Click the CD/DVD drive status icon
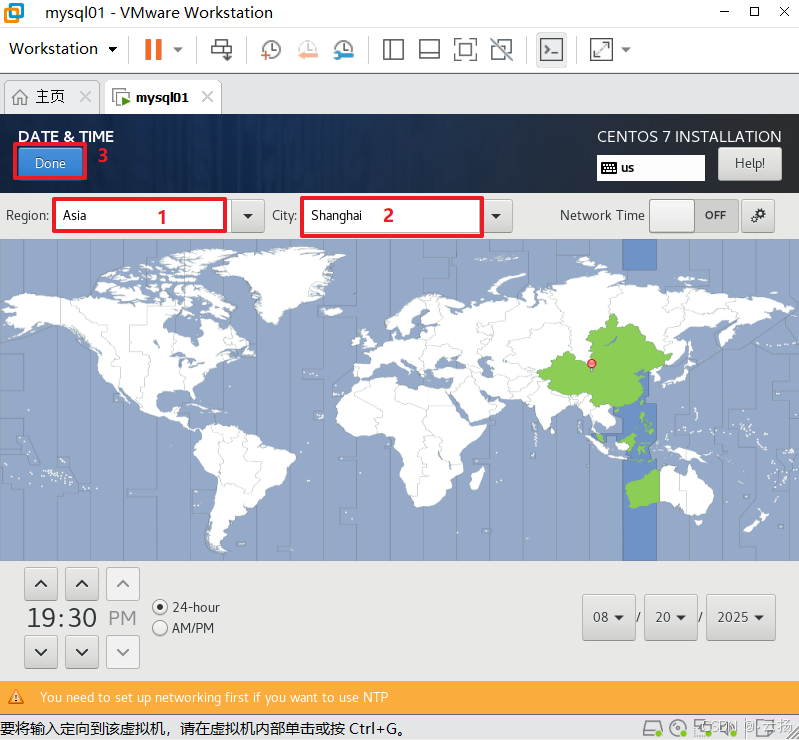 678,729
